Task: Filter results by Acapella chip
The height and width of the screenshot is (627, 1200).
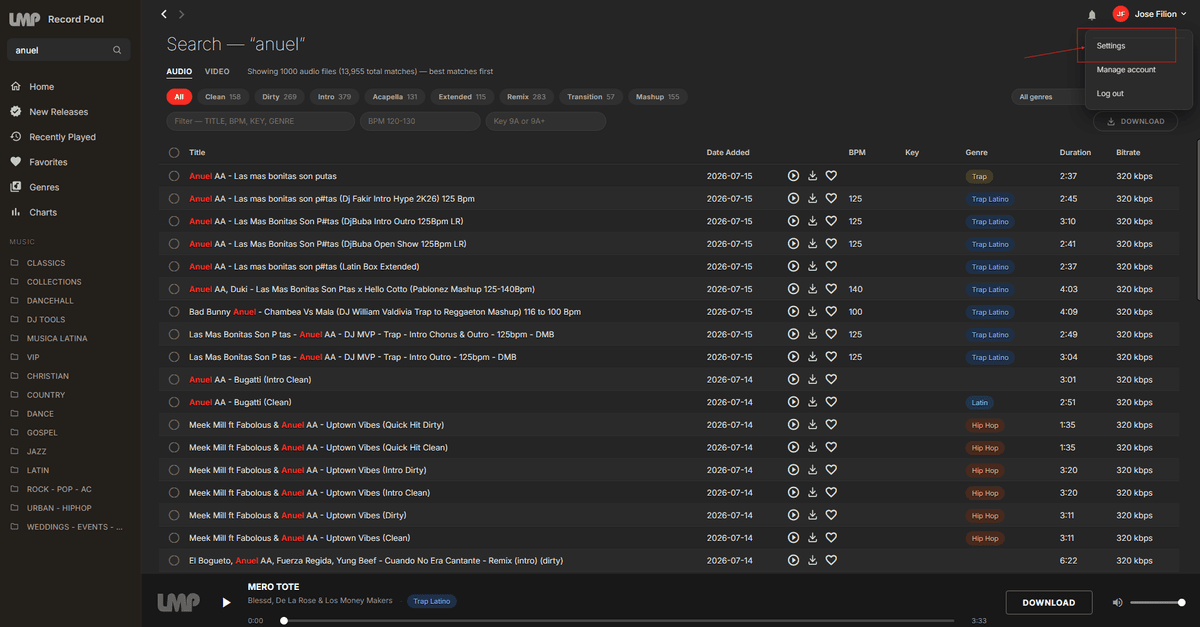Action: pyautogui.click(x=394, y=97)
